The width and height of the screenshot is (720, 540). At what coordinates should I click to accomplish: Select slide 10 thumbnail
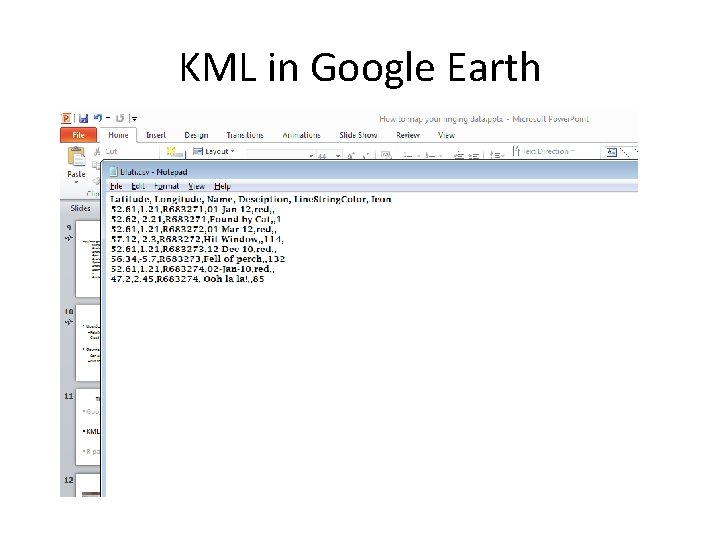(88, 343)
